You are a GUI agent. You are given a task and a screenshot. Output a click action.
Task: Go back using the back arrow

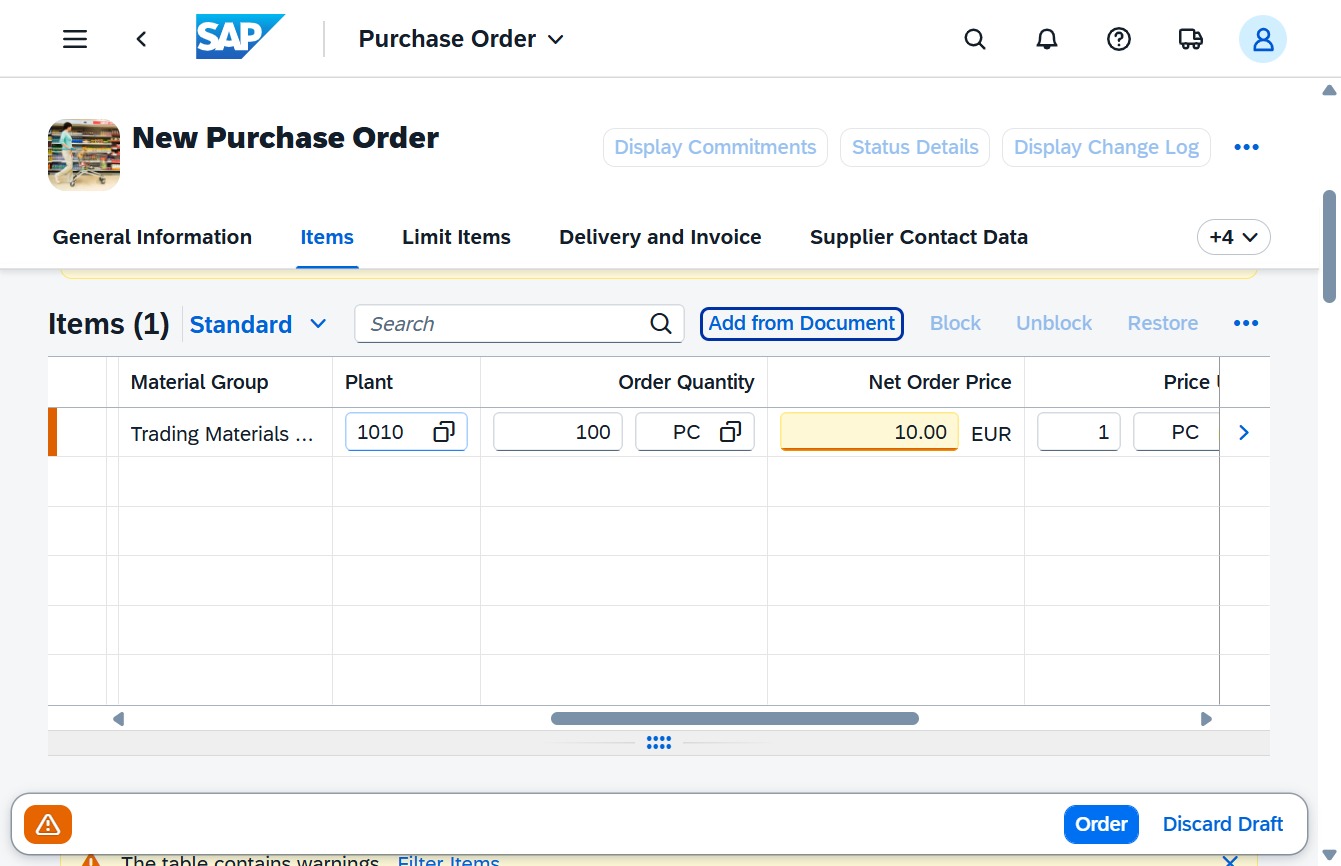(x=141, y=39)
